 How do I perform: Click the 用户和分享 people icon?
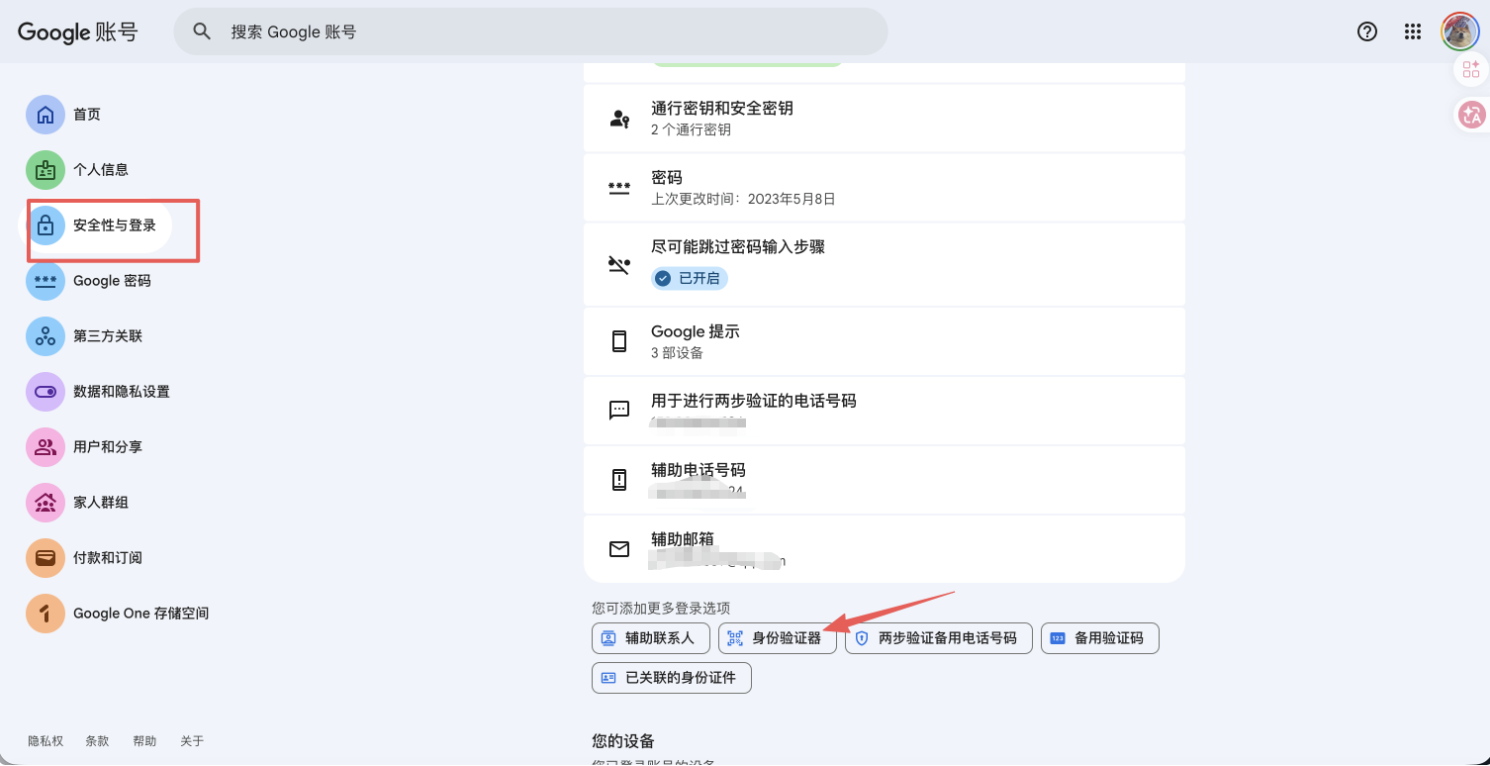tap(45, 447)
